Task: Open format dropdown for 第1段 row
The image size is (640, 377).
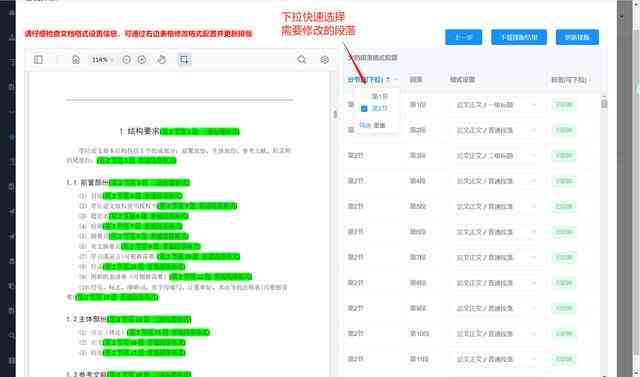Action: point(495,105)
